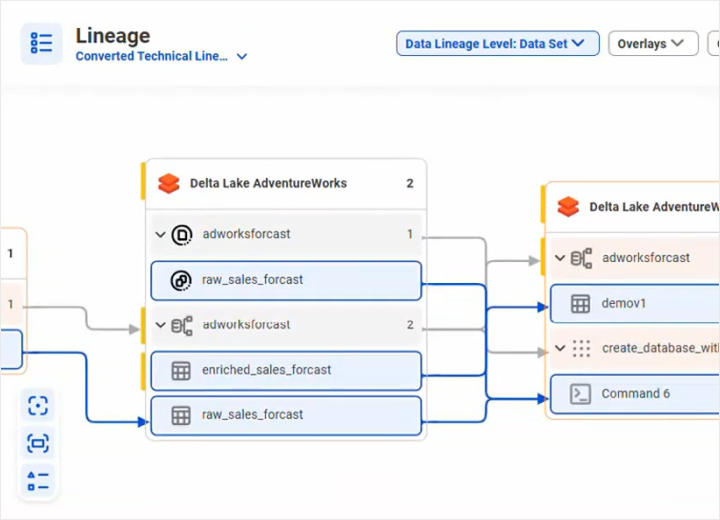The width and height of the screenshot is (720, 520).
Task: Click the Delta Lake icon in right card header
Action: point(568,207)
